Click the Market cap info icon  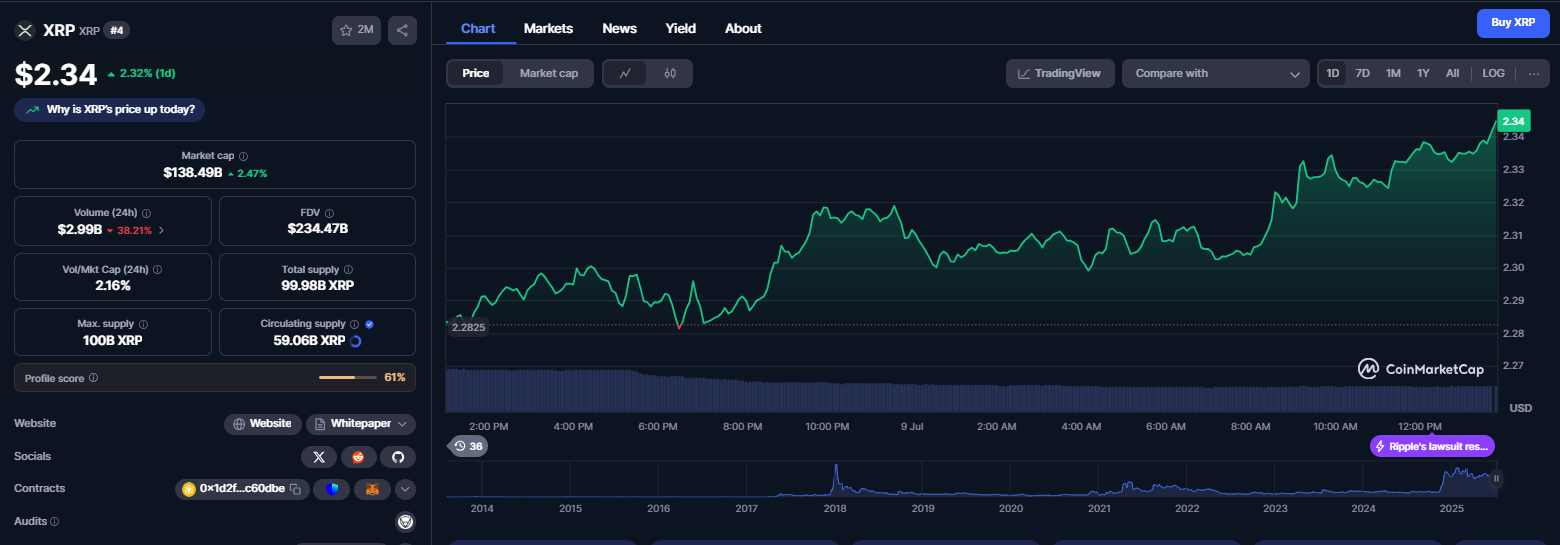(244, 157)
